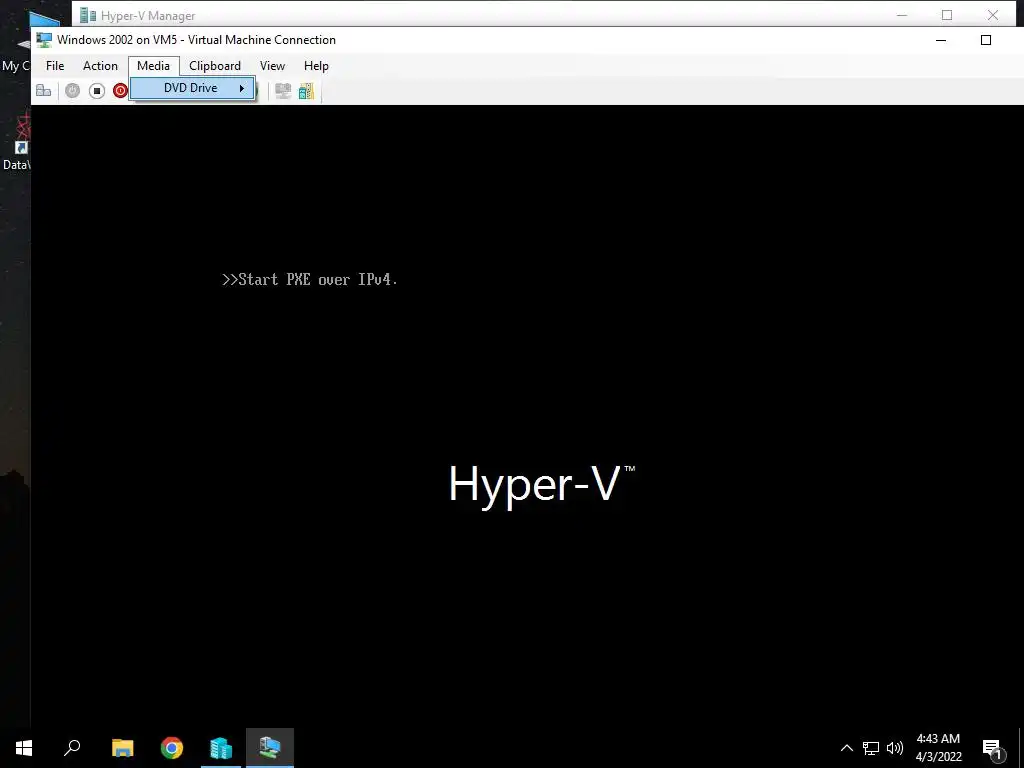The height and width of the screenshot is (768, 1024).
Task: Show hidden system tray icons
Action: pos(846,748)
